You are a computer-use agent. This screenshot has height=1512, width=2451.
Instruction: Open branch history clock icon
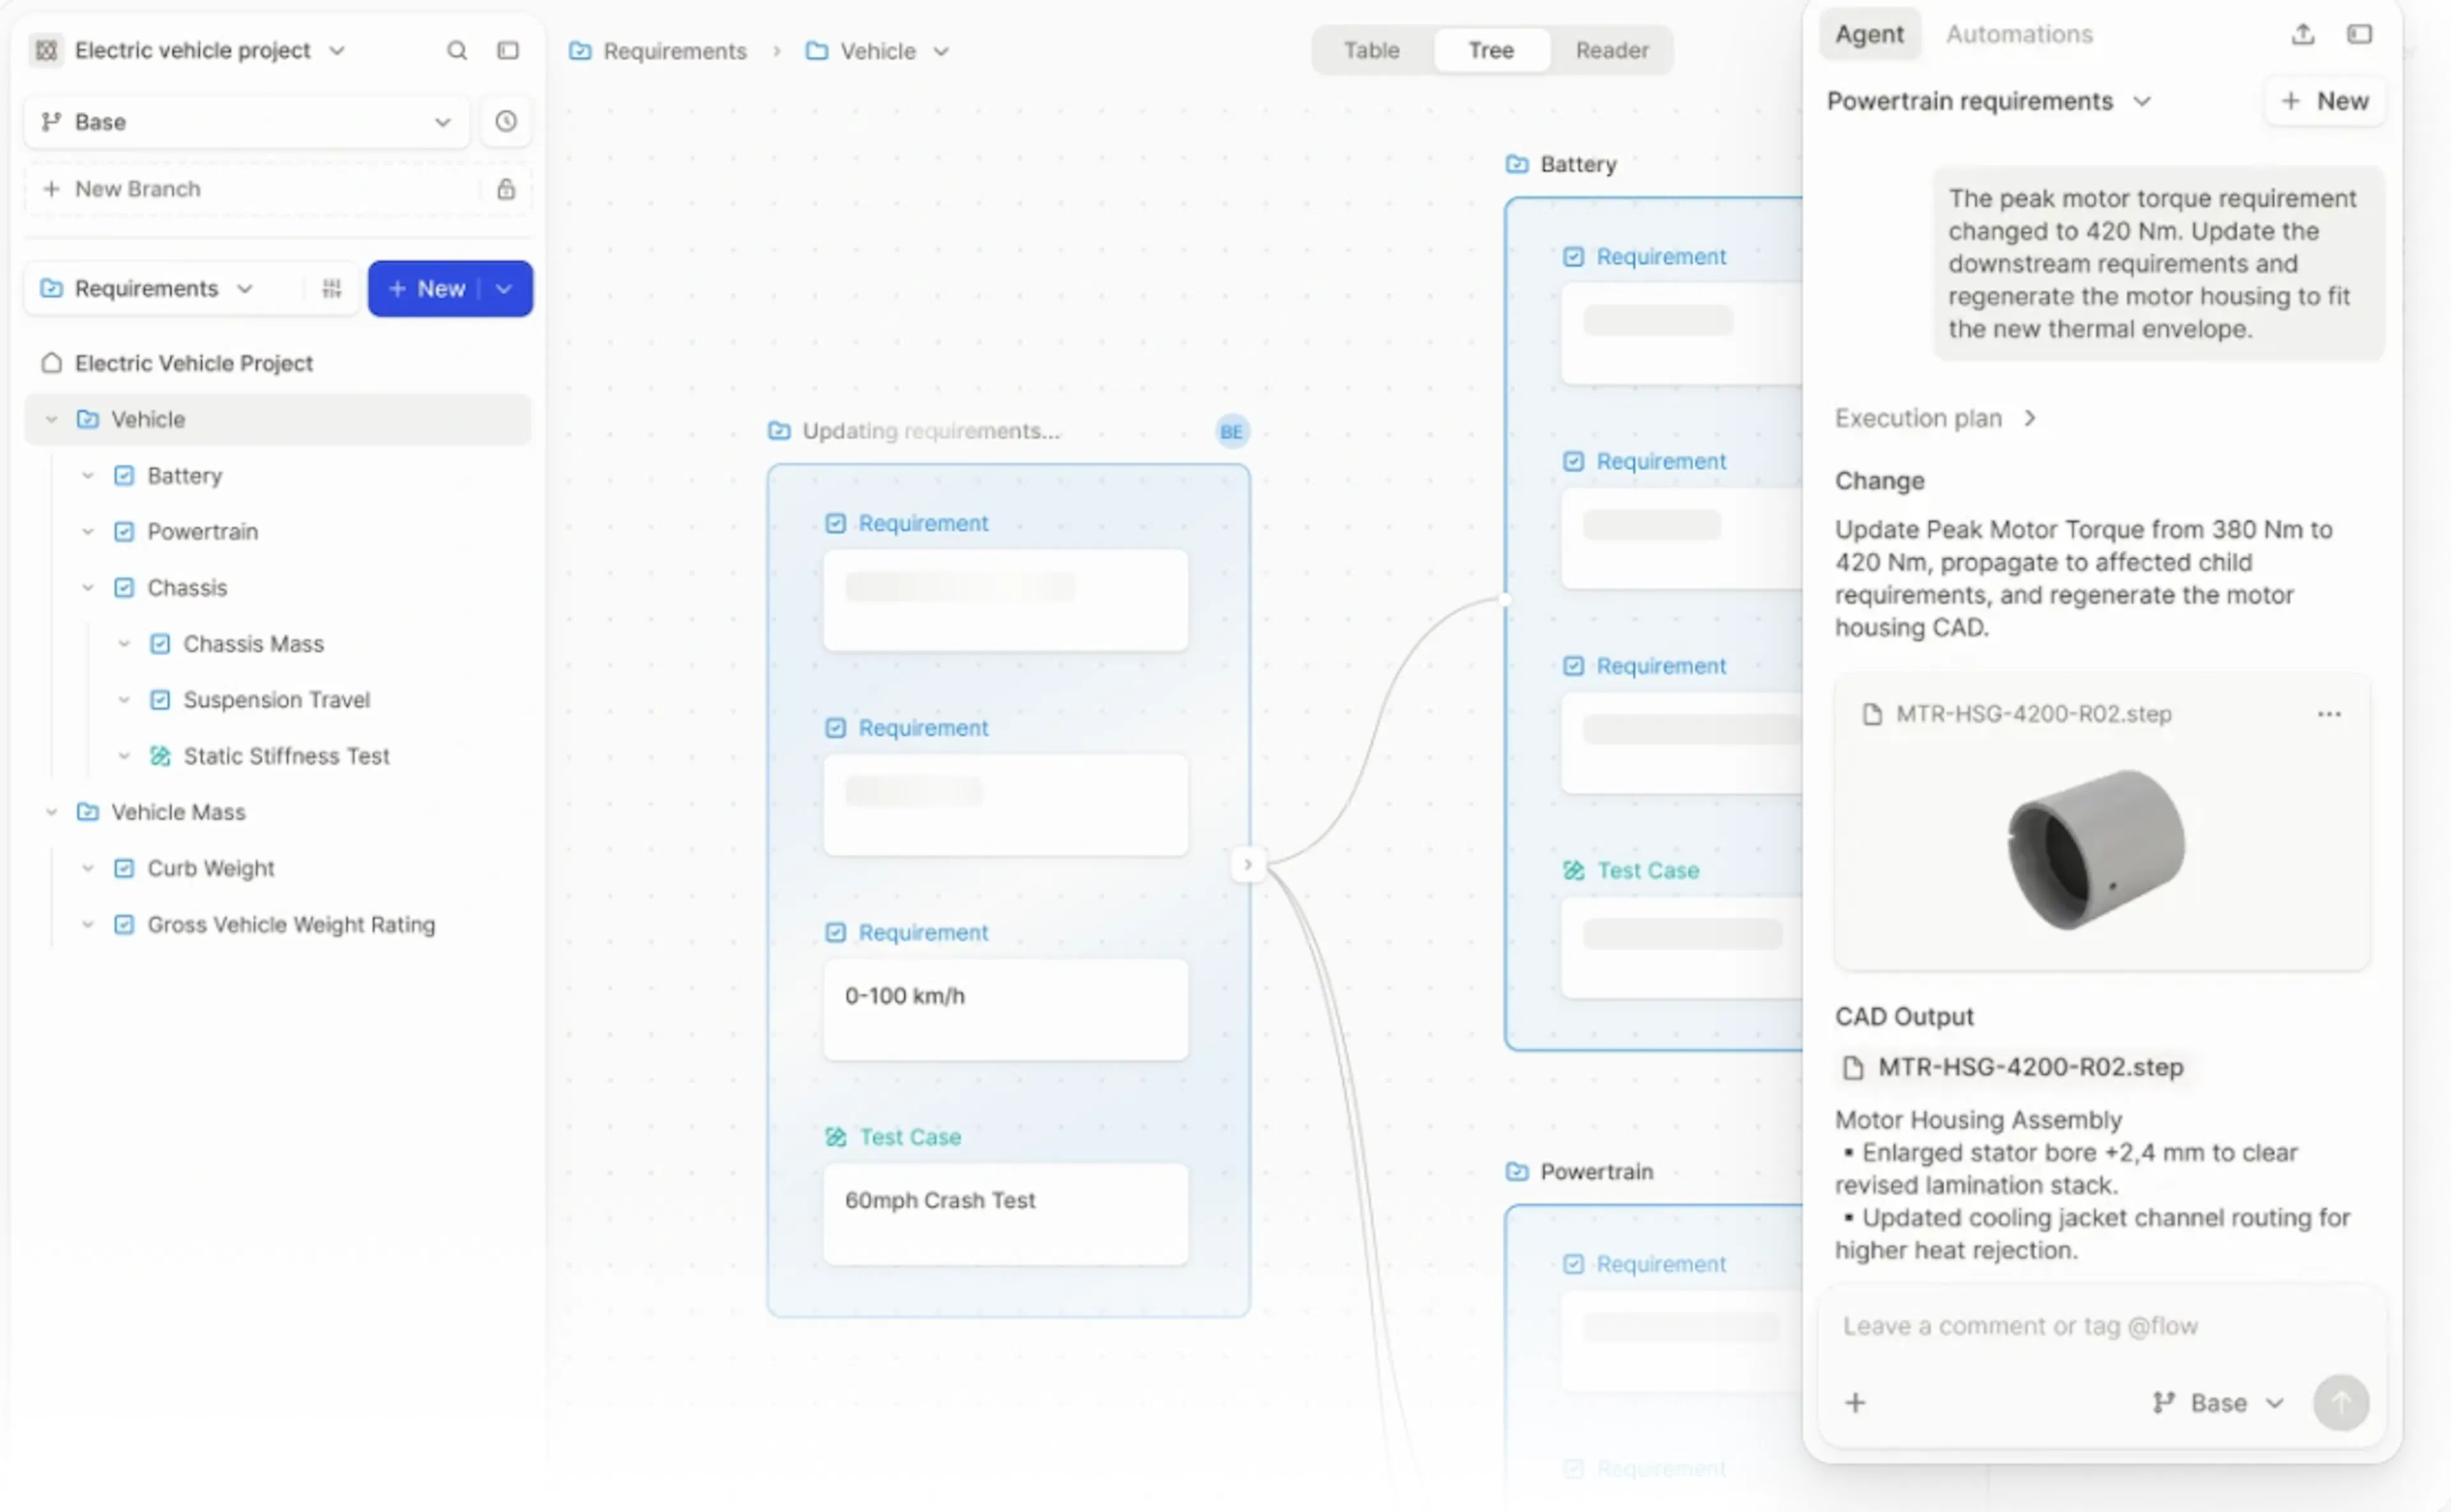[x=506, y=121]
